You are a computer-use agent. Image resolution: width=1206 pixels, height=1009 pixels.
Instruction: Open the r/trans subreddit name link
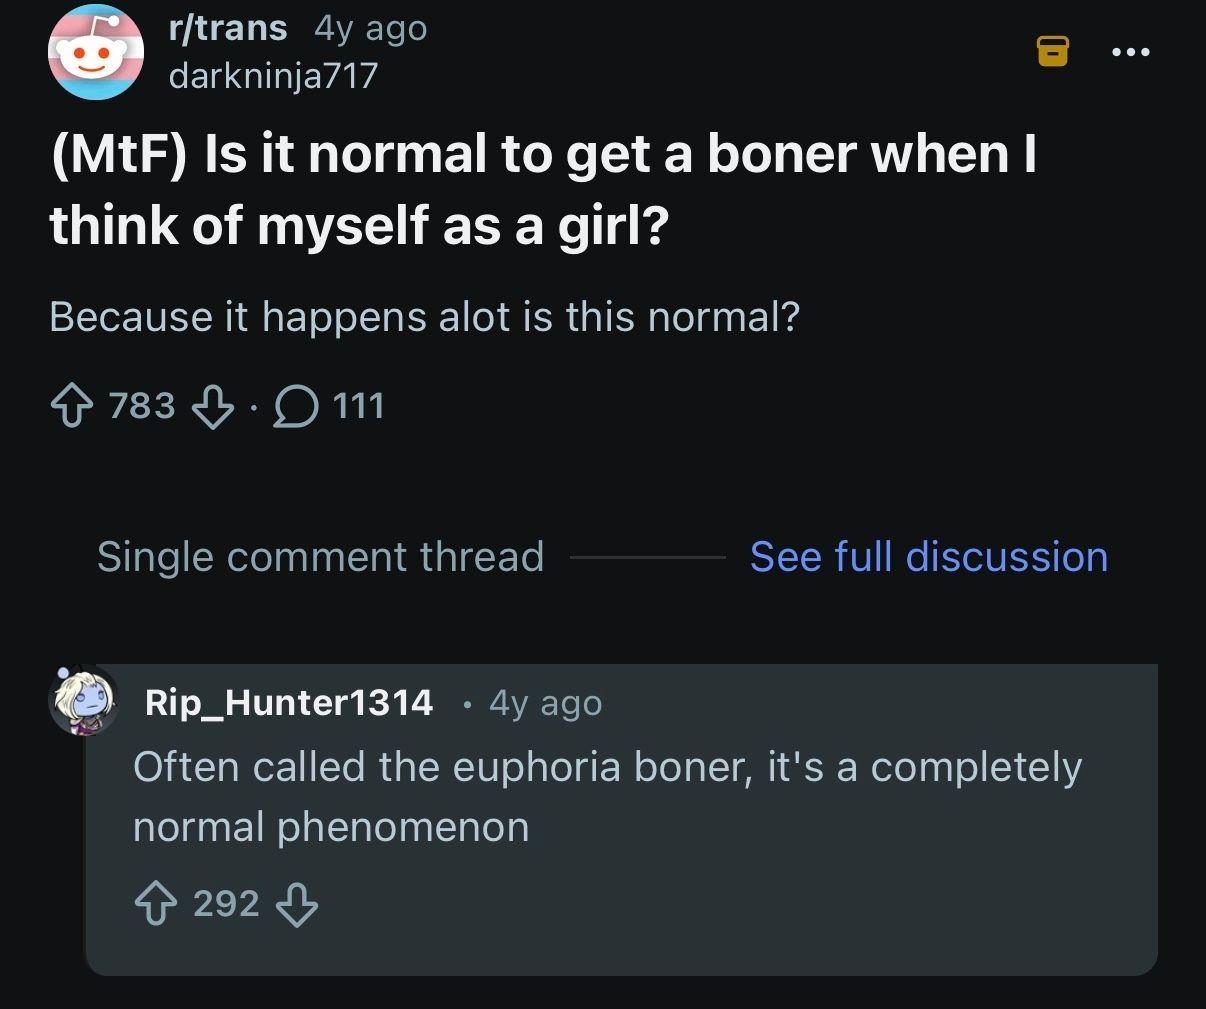tap(228, 28)
